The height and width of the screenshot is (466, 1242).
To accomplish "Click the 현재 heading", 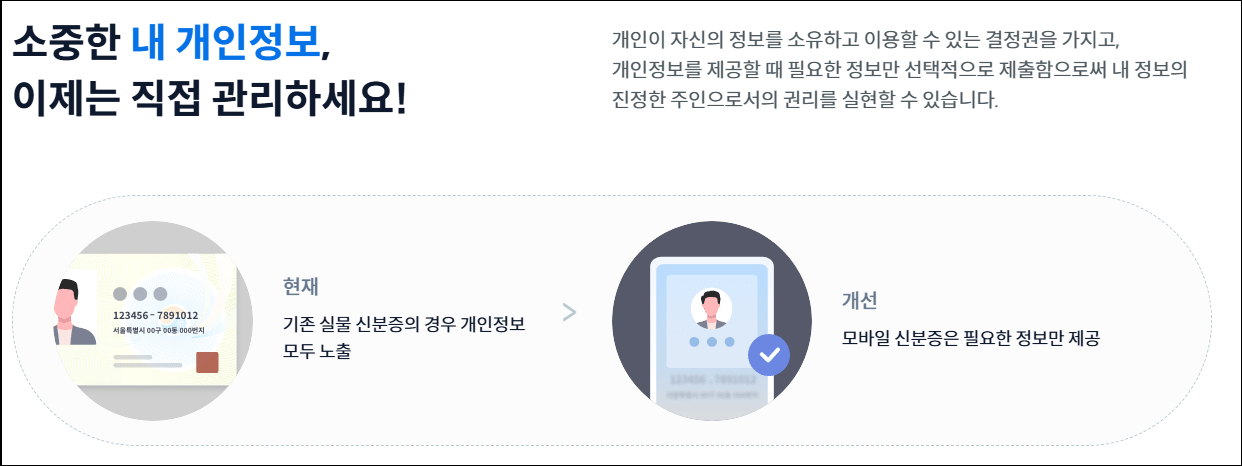I will tap(300, 286).
